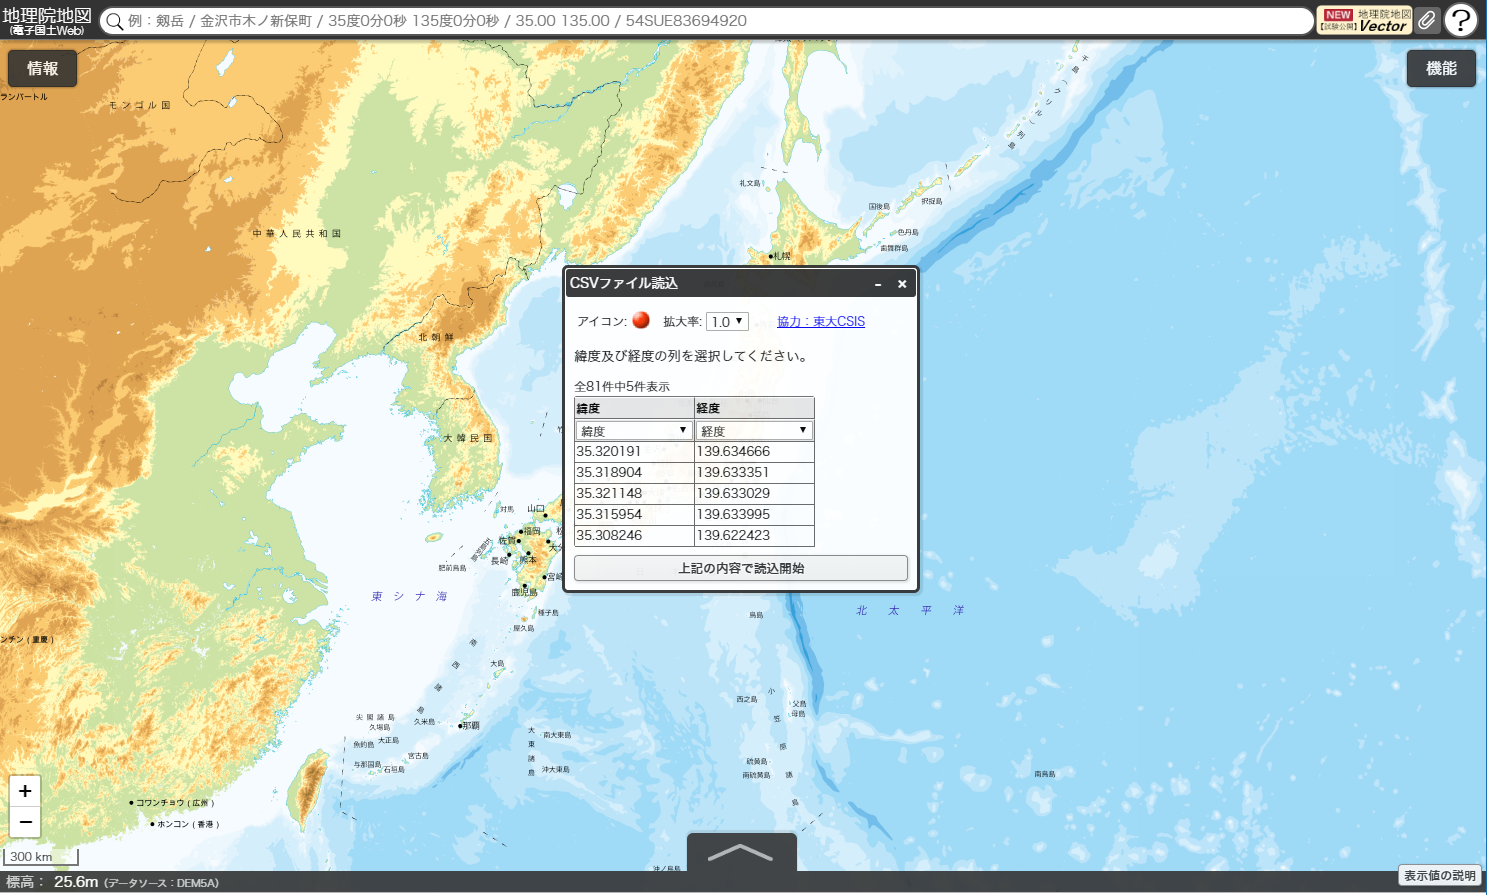Open the paperclip link icon

1427,20
